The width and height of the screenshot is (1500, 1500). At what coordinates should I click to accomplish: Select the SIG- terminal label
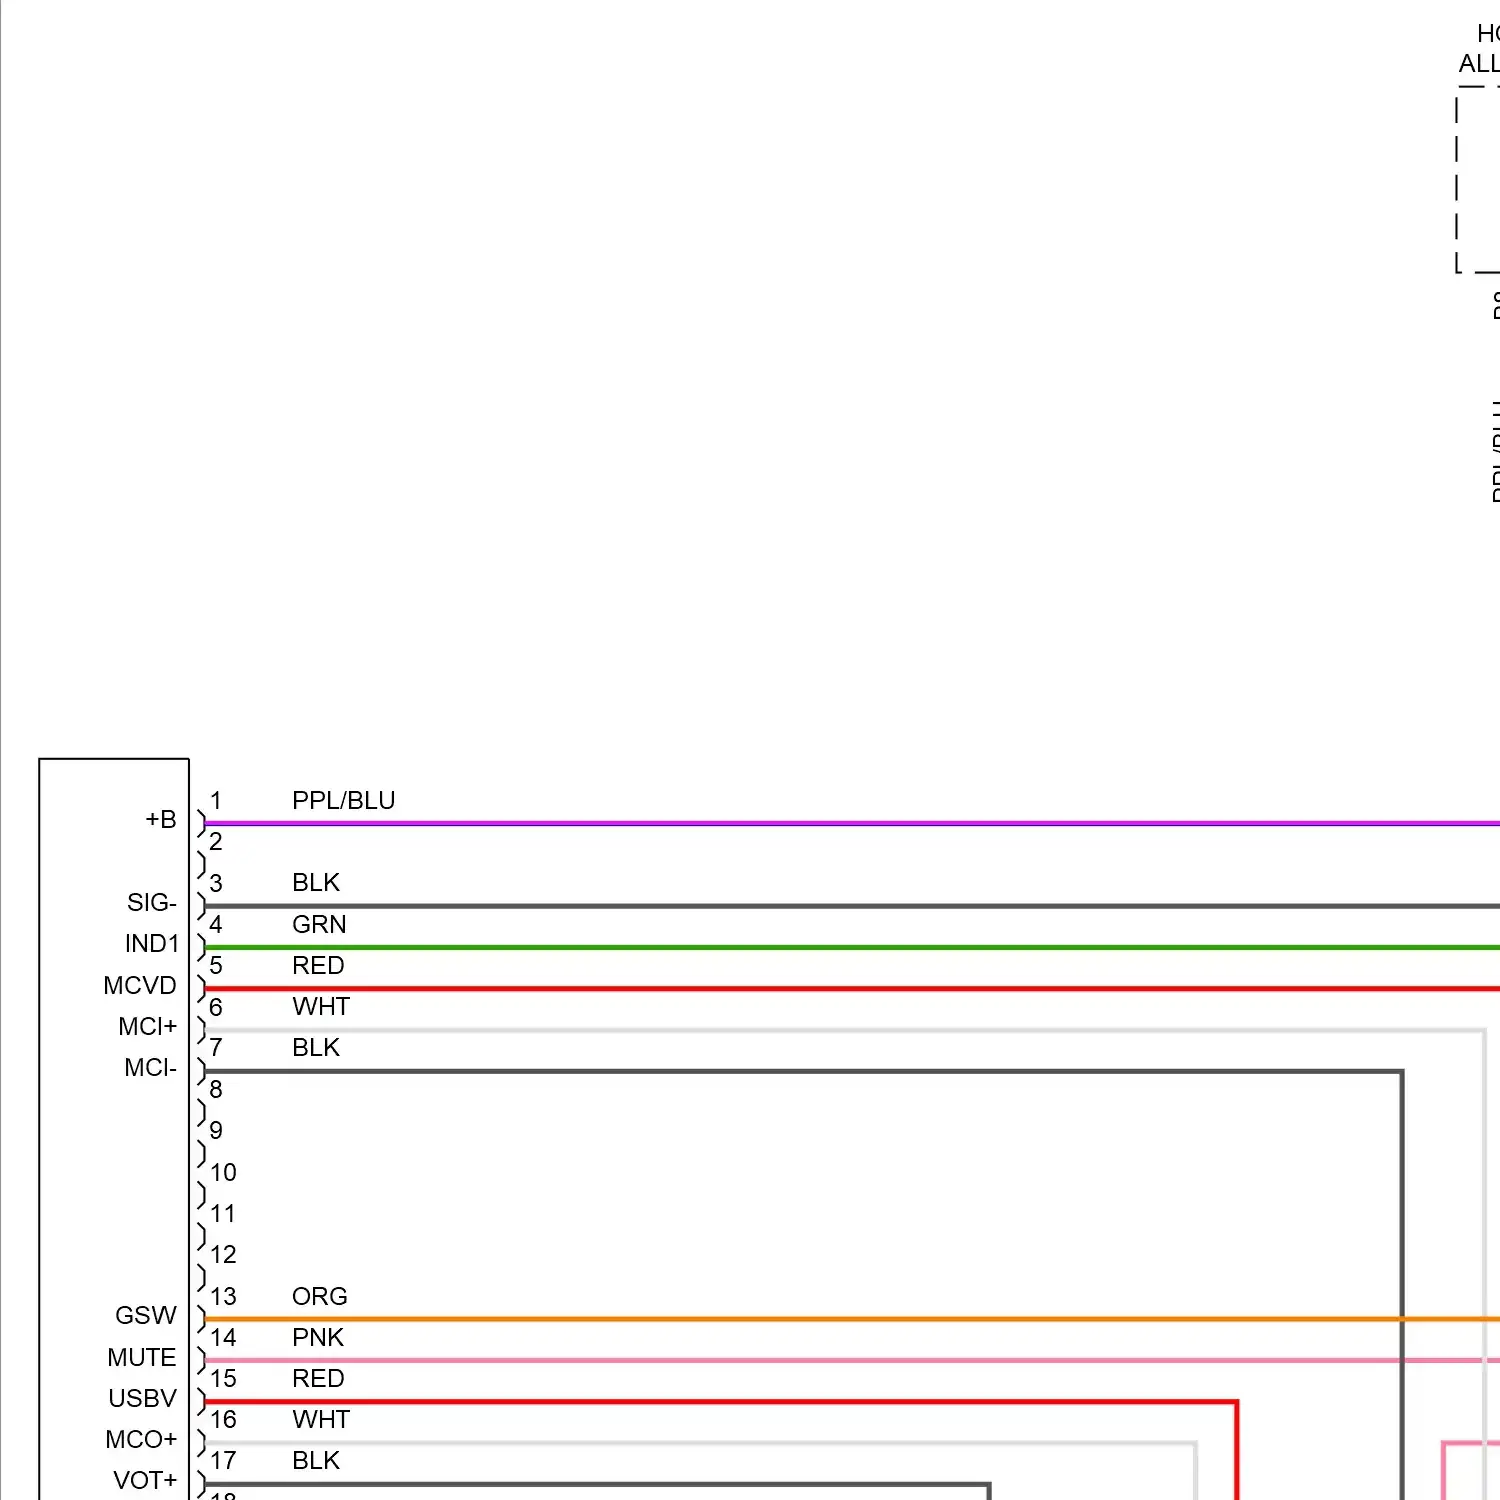click(152, 903)
